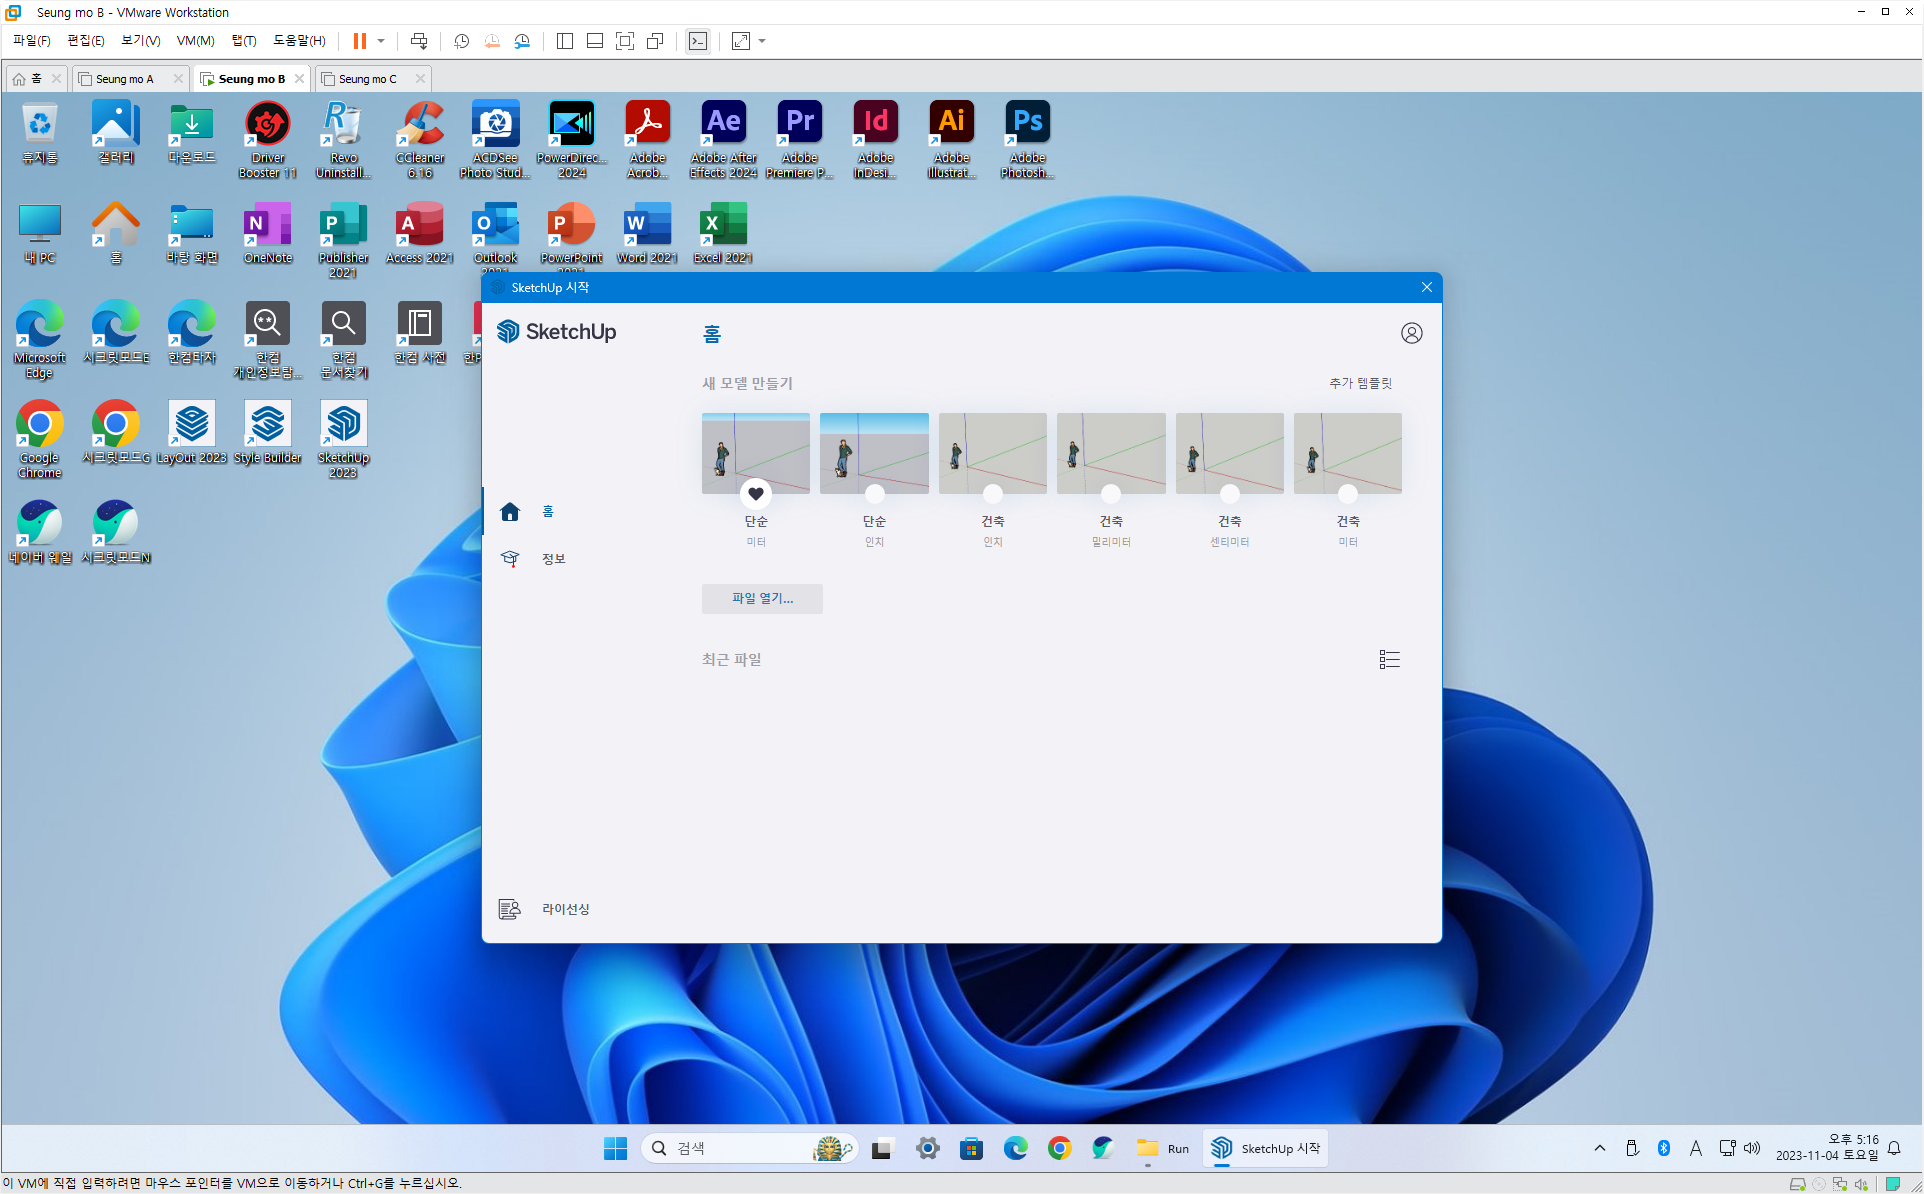Toggle recent files list view icon
Image resolution: width=1924 pixels, height=1194 pixels.
pyautogui.click(x=1389, y=659)
